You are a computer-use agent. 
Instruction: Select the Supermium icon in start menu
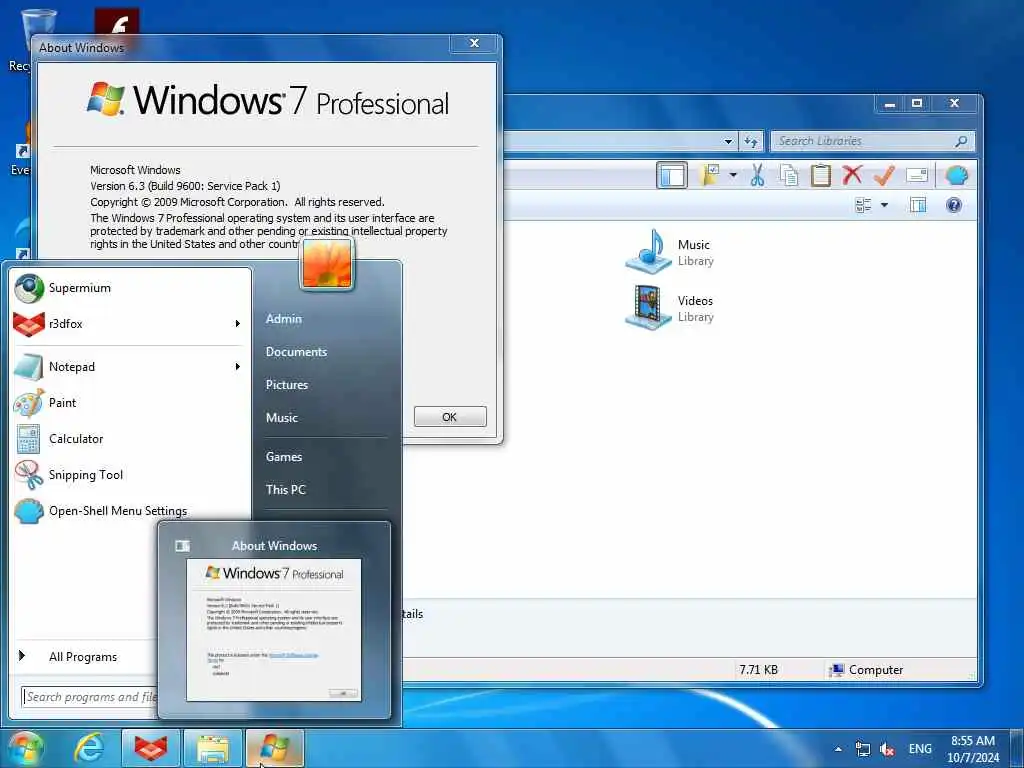point(29,289)
